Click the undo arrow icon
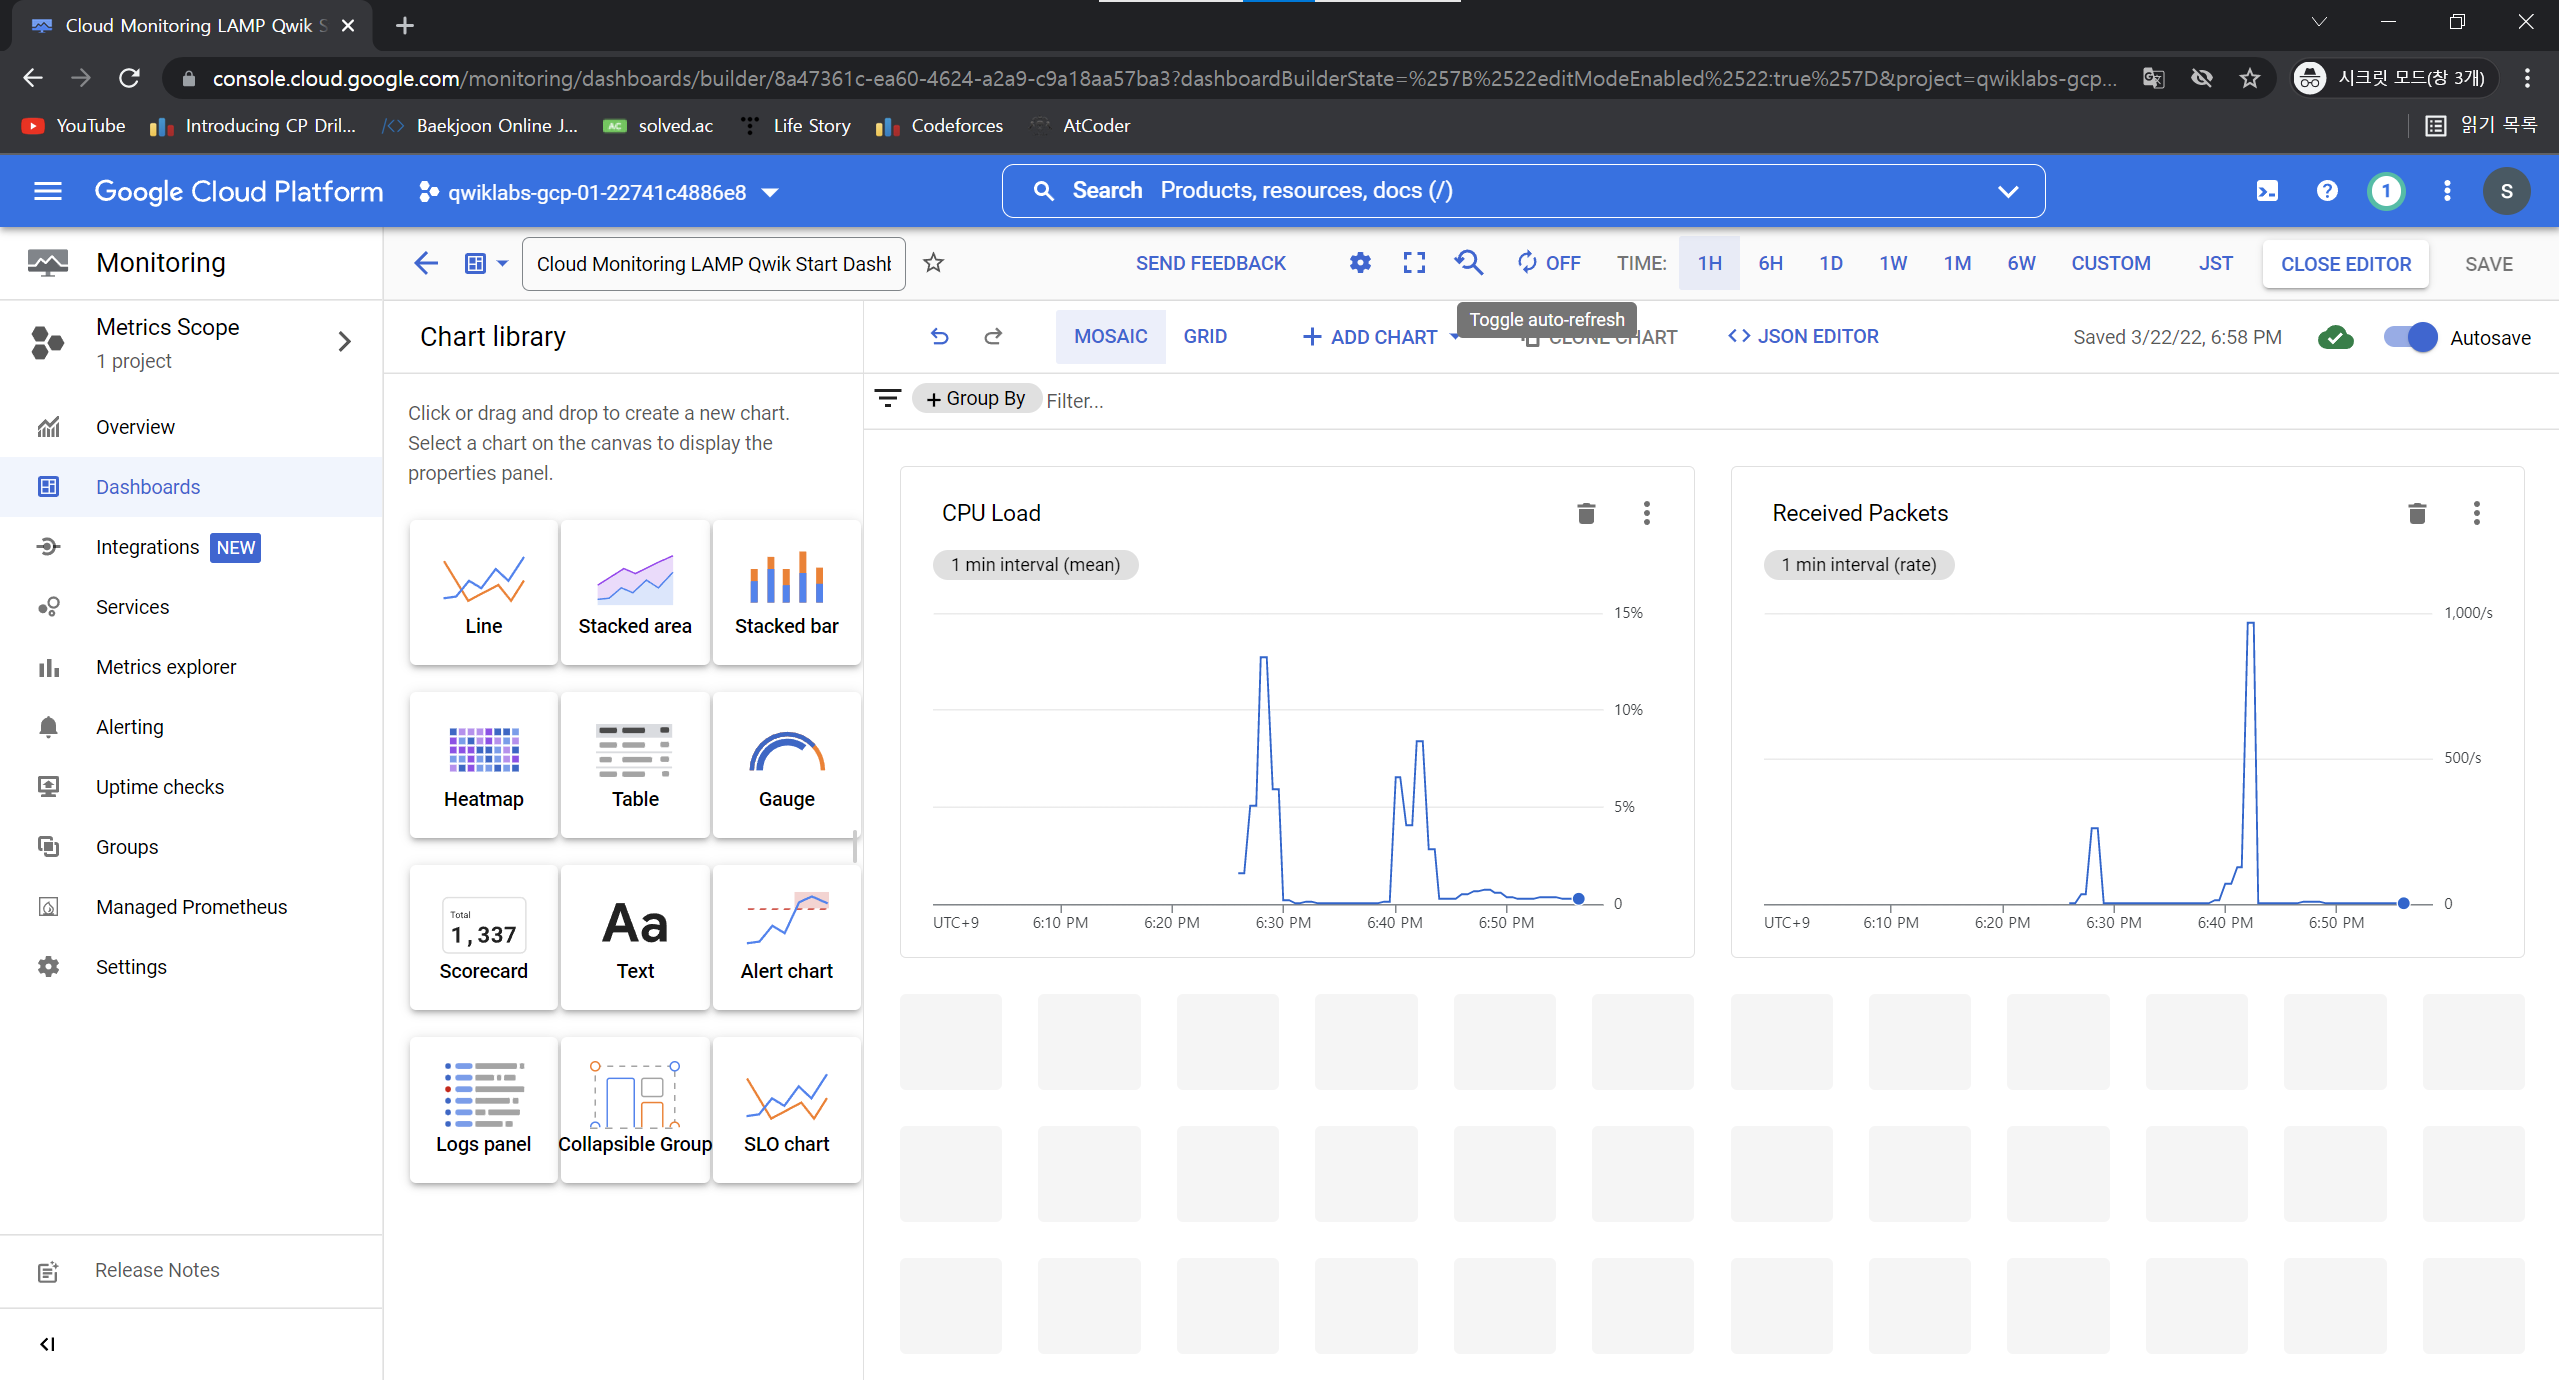The width and height of the screenshot is (2559, 1380). point(939,337)
